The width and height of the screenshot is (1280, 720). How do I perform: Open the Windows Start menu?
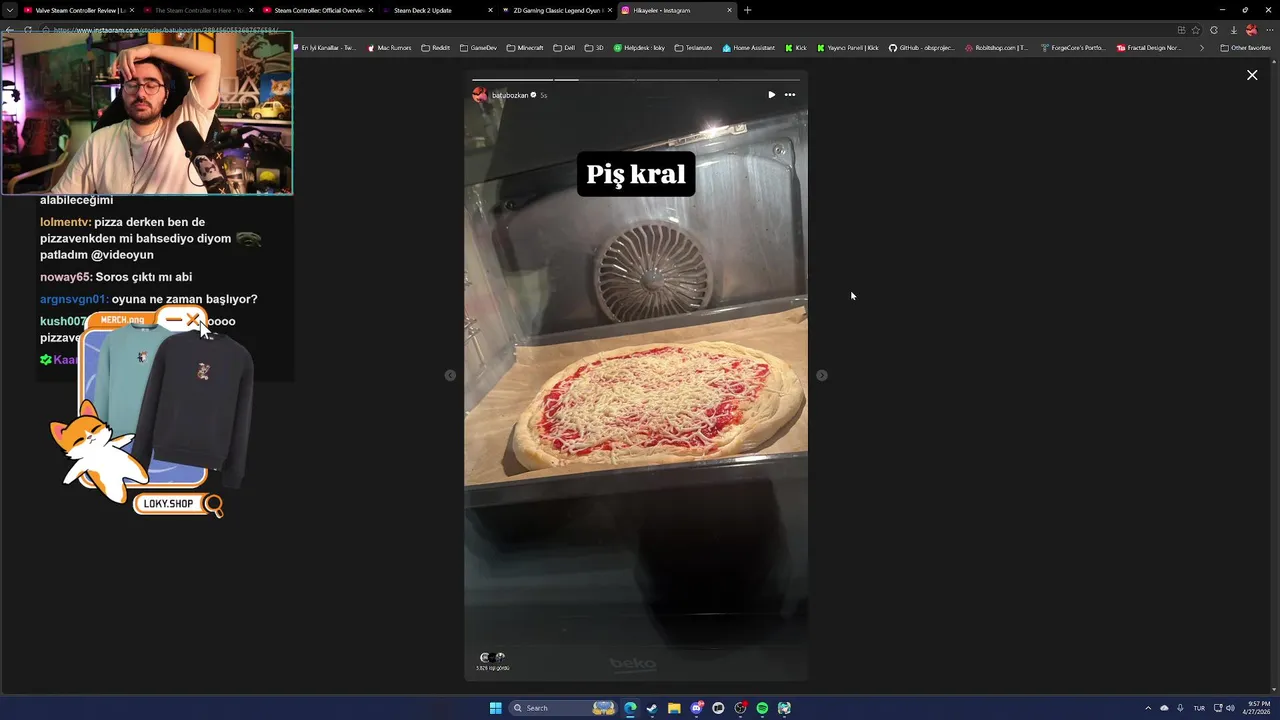click(x=495, y=708)
